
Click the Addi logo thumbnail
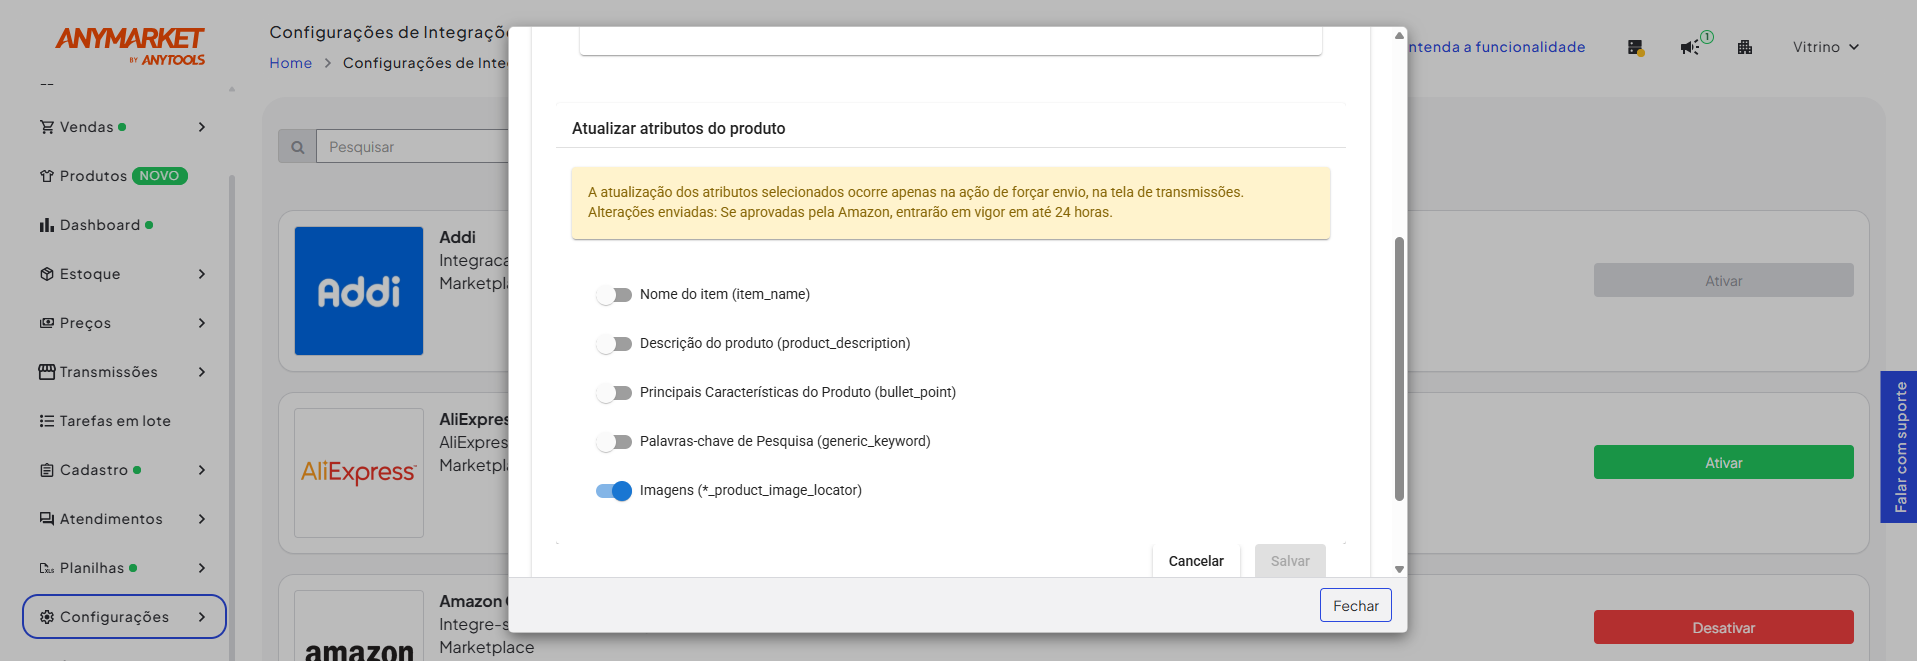(359, 291)
